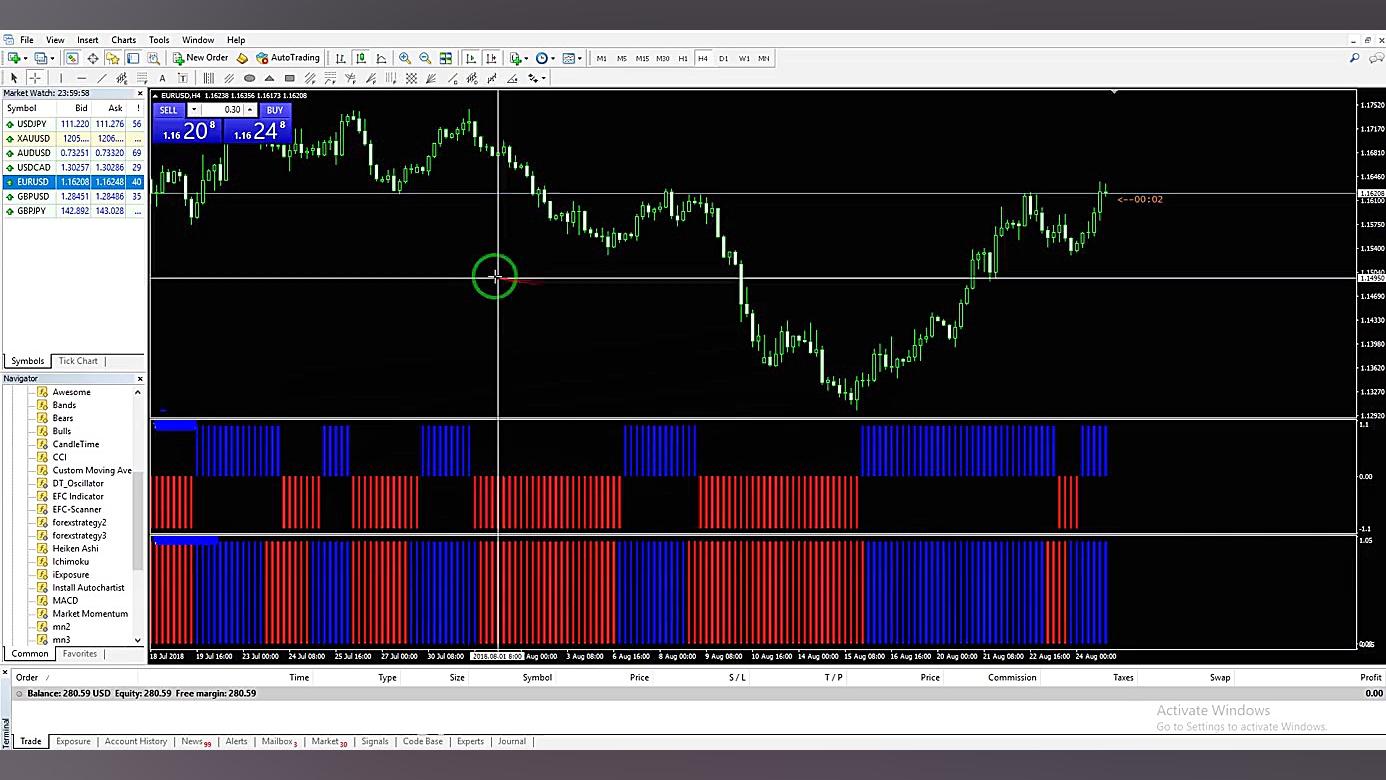
Task: Launch MetaEditor from the toolbar
Action: click(x=242, y=58)
